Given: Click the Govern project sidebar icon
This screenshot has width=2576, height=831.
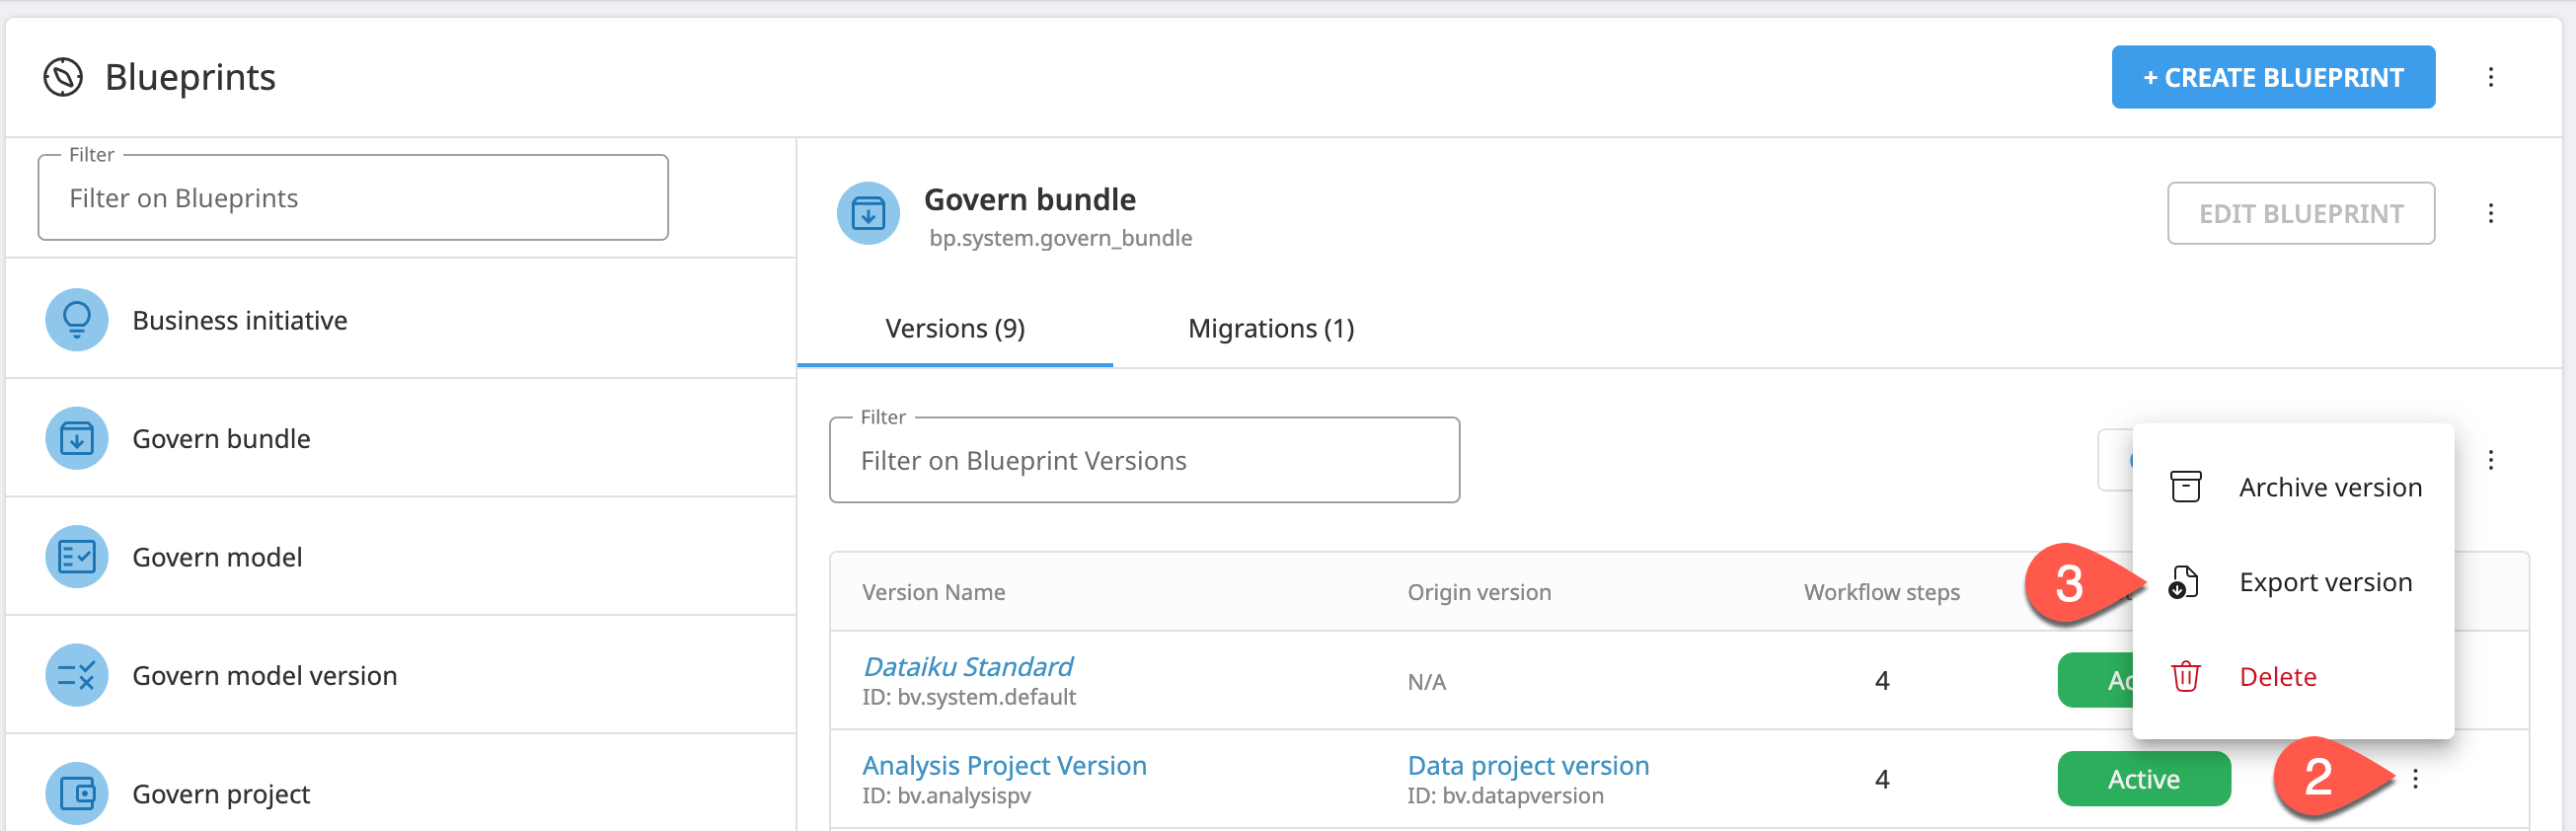Looking at the screenshot, I should click(x=76, y=793).
